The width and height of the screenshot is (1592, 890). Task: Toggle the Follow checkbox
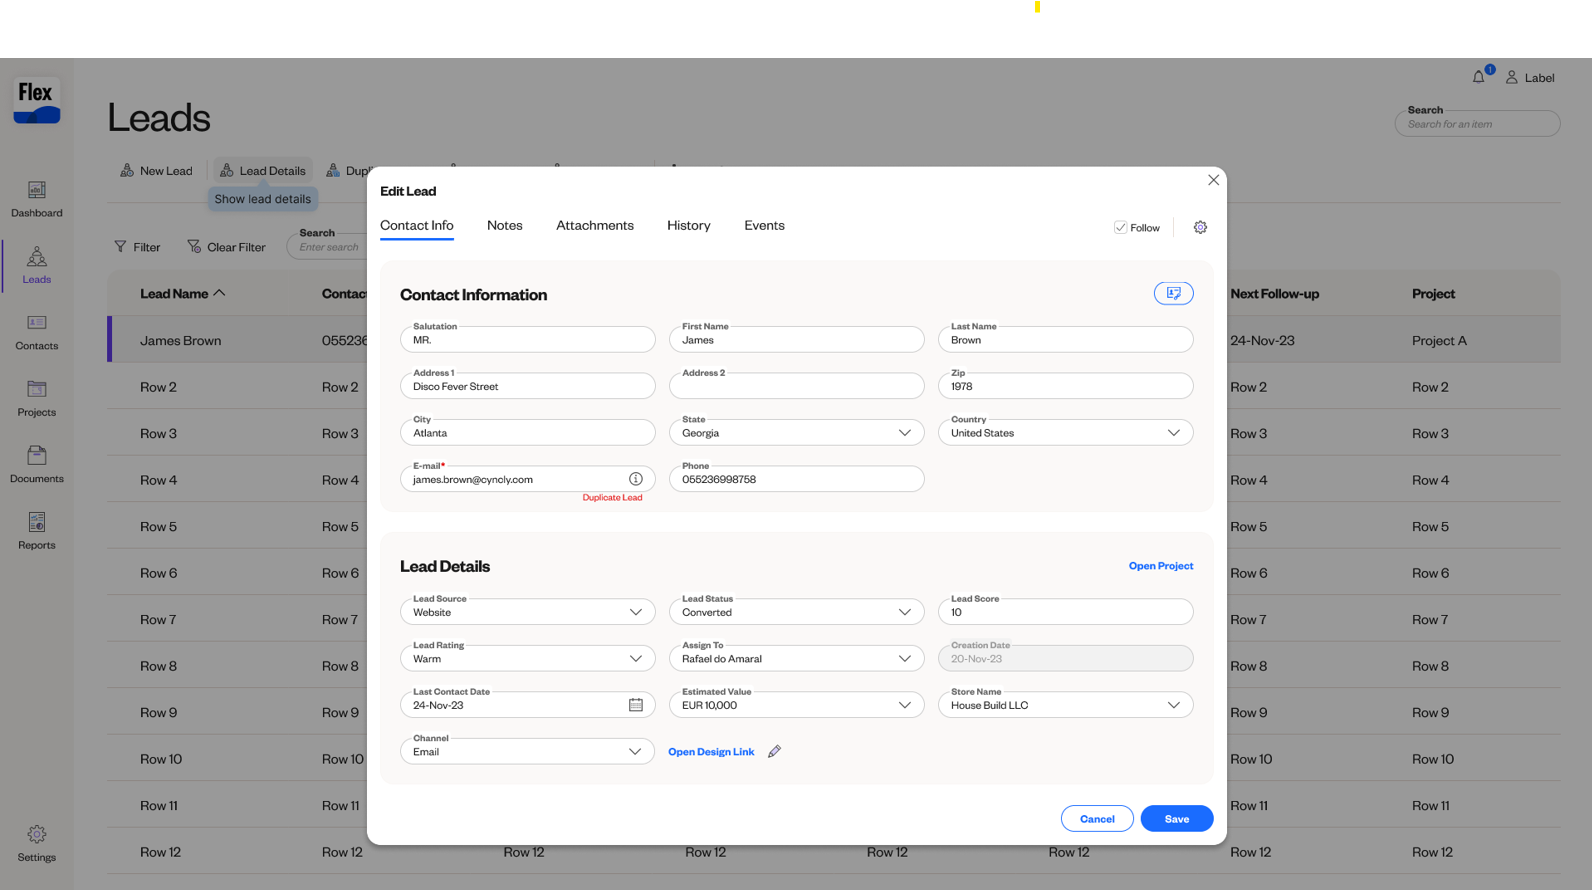1120,228
